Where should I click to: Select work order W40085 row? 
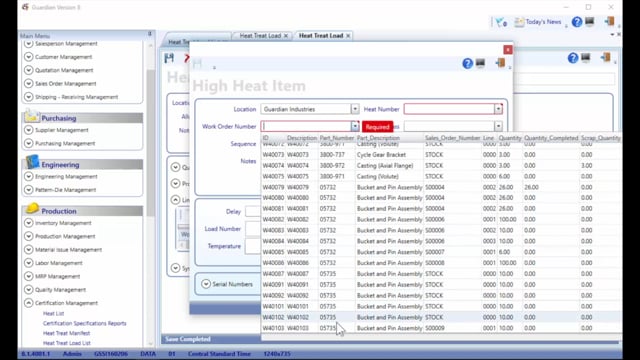441,252
